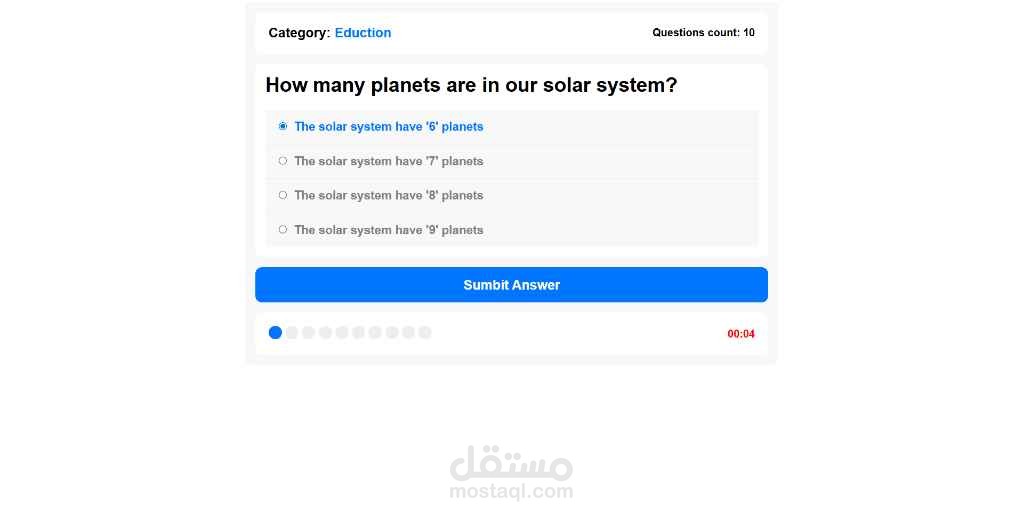Select the radio button for '7' planets
Viewport: 1023px width, 512px height.
click(282, 160)
